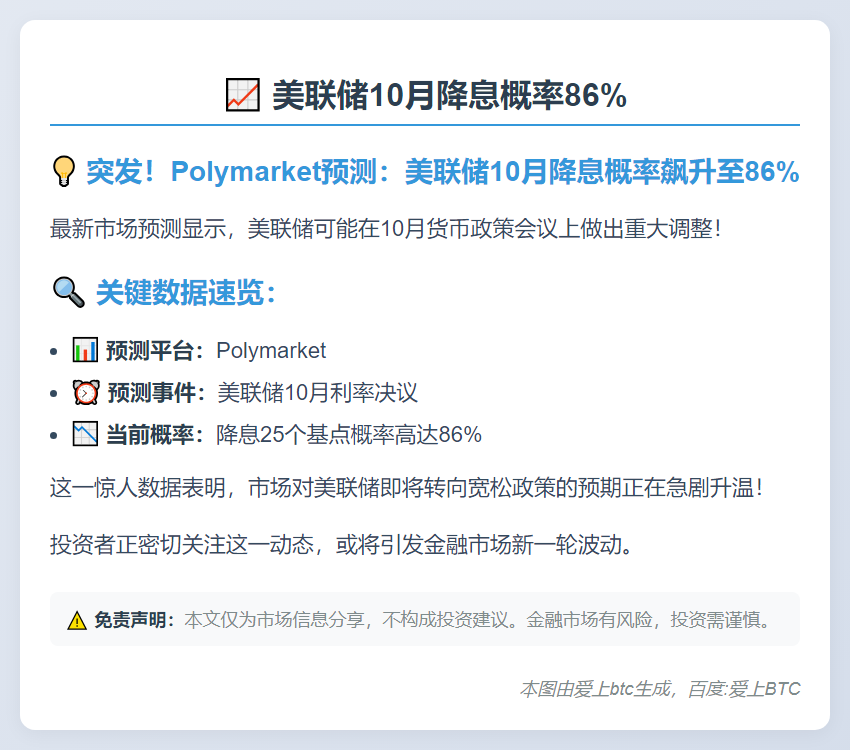Select the Polymarket platform name in list
850x750 pixels.
click(x=271, y=351)
